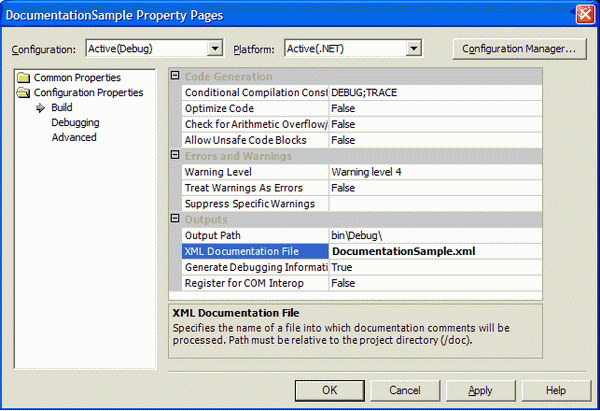Select Advanced in the properties tree

coord(74,138)
